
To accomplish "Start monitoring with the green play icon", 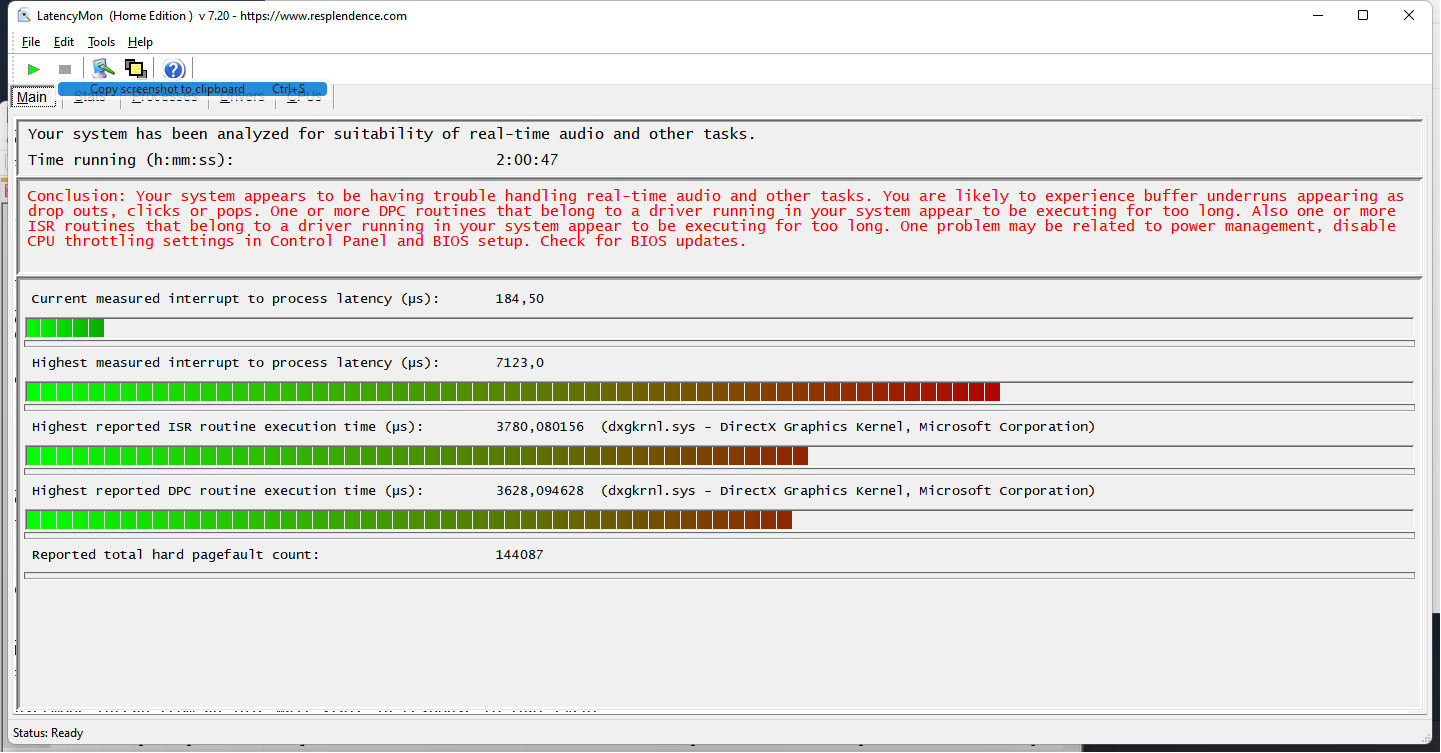I will point(34,69).
